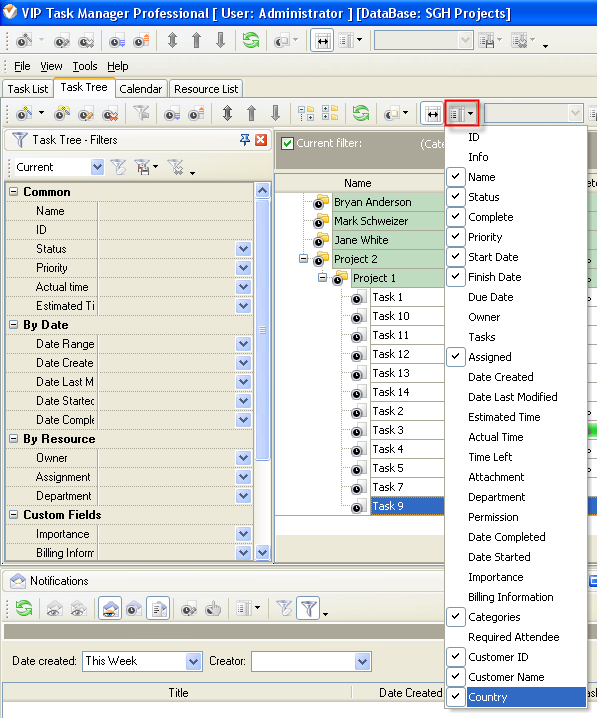This screenshot has height=718, width=597.
Task: Click the delete task icon with red X
Action: pyautogui.click(x=110, y=113)
